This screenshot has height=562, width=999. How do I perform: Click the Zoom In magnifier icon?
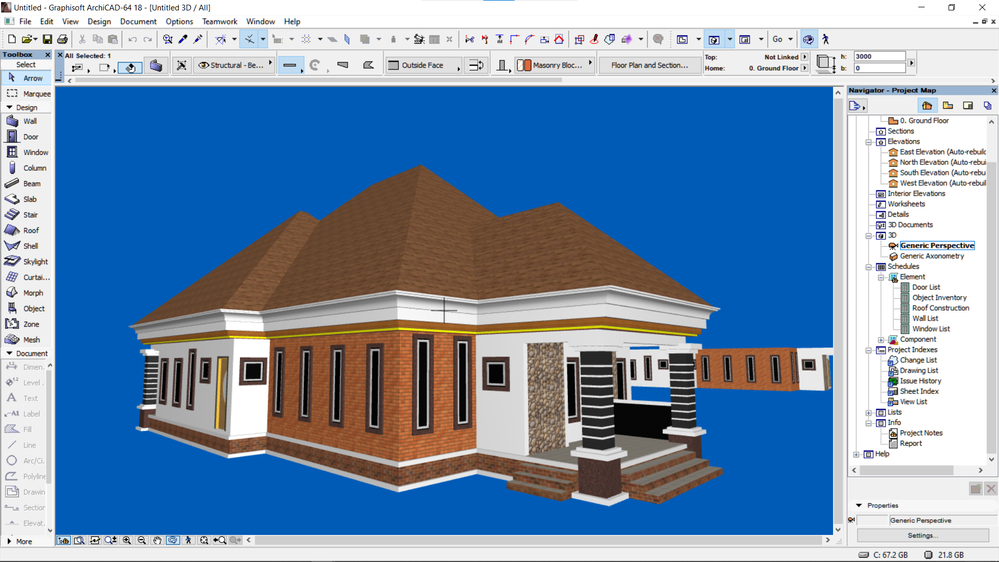point(126,540)
